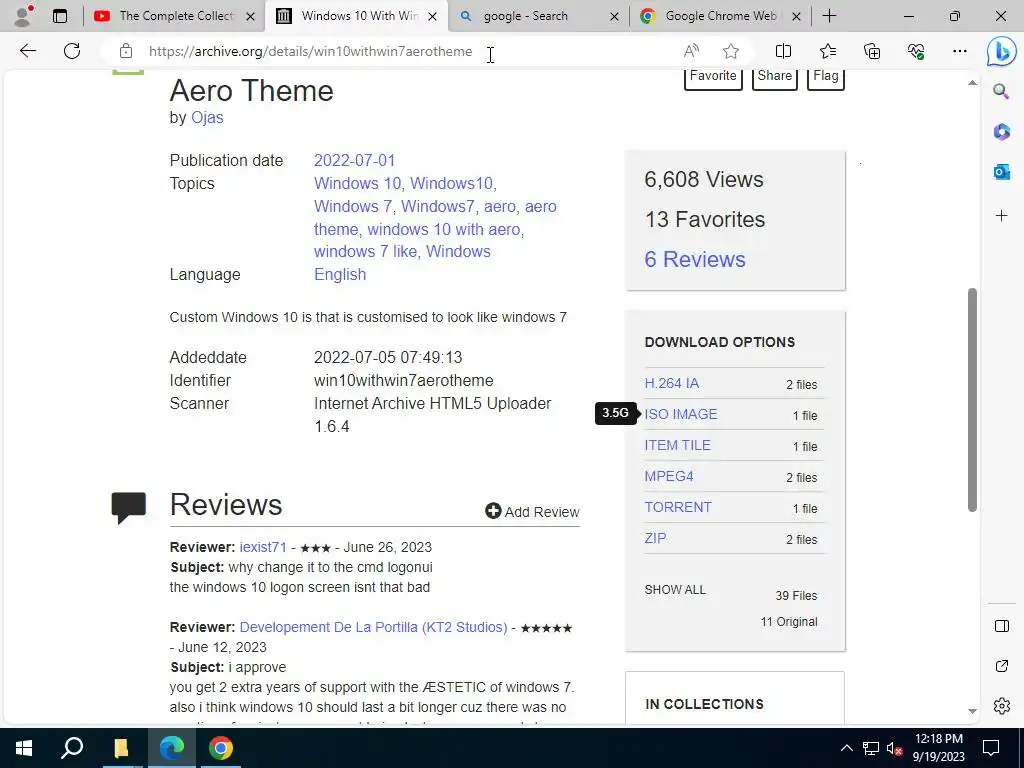Select the Windows 10 With Win7 archive tab
Screen dimensions: 1024x768
(x=357, y=16)
